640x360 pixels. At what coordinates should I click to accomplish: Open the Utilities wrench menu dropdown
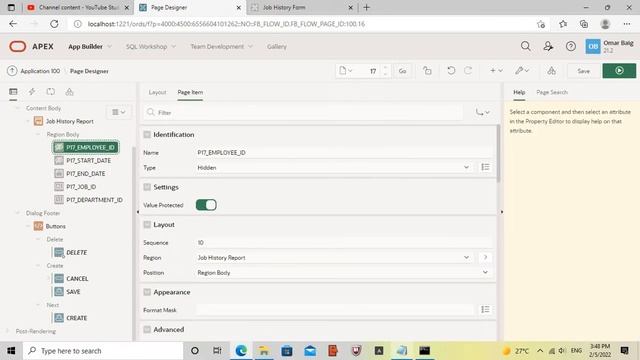click(x=522, y=71)
